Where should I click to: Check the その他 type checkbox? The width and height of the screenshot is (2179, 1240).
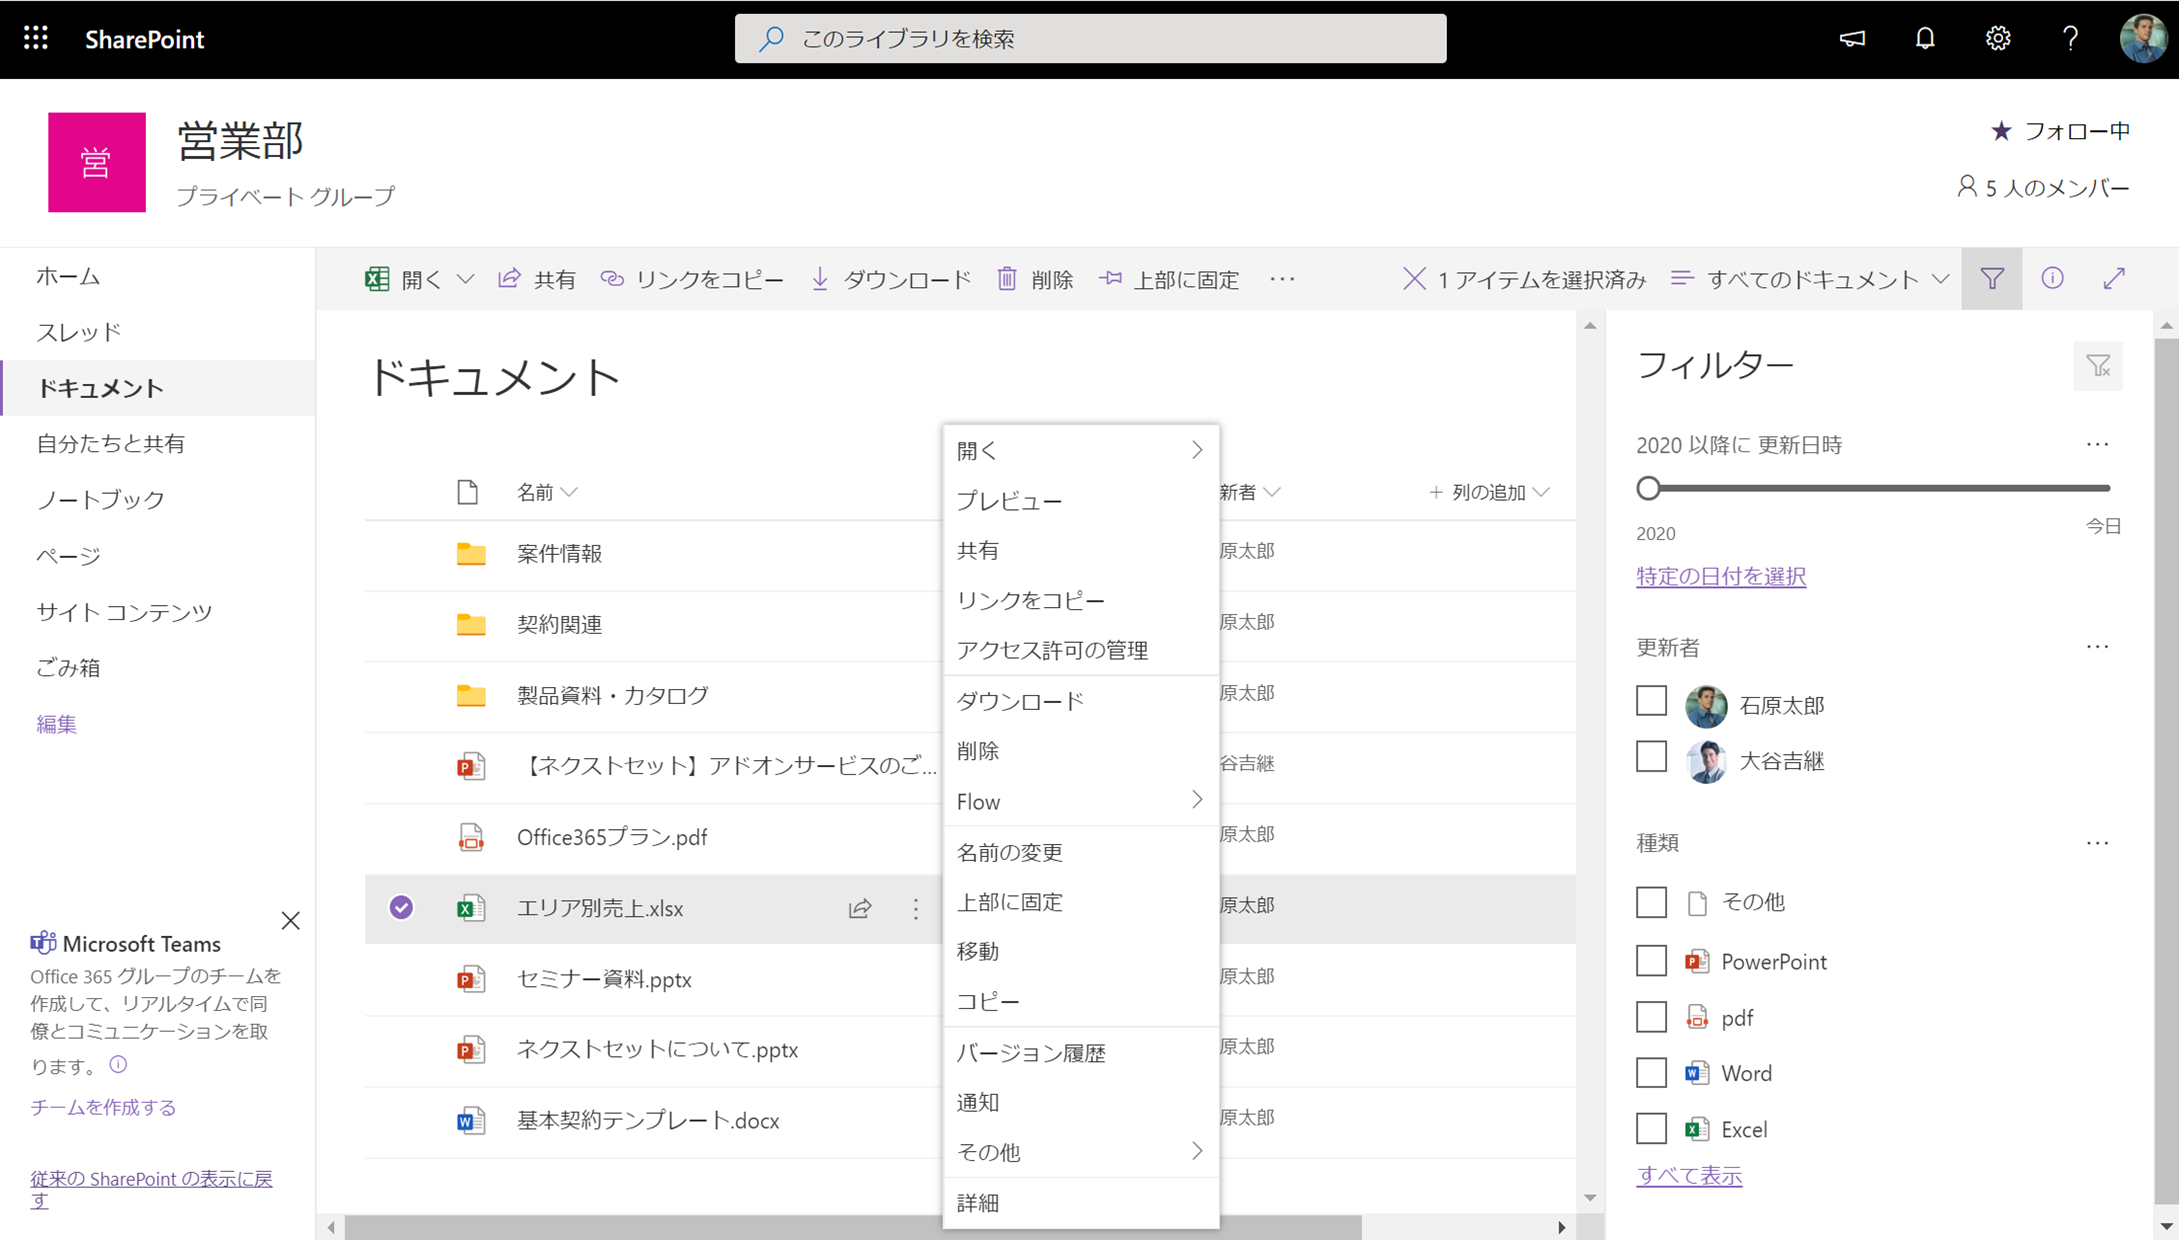(x=1652, y=902)
